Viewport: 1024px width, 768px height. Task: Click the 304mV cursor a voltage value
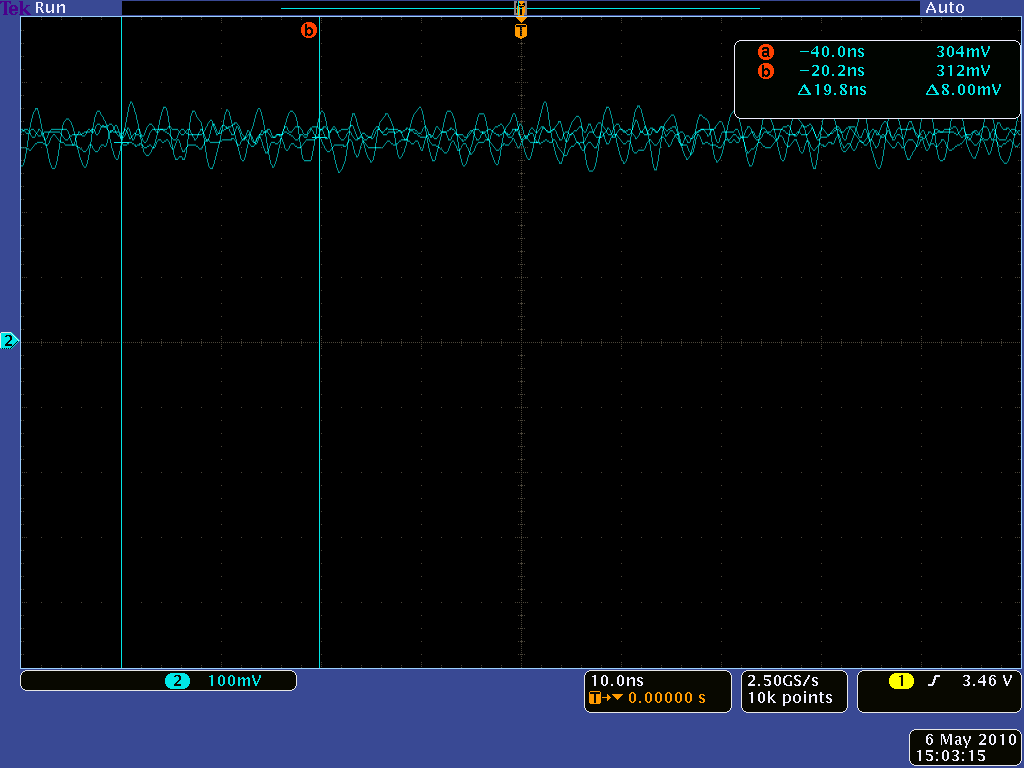[x=963, y=52]
